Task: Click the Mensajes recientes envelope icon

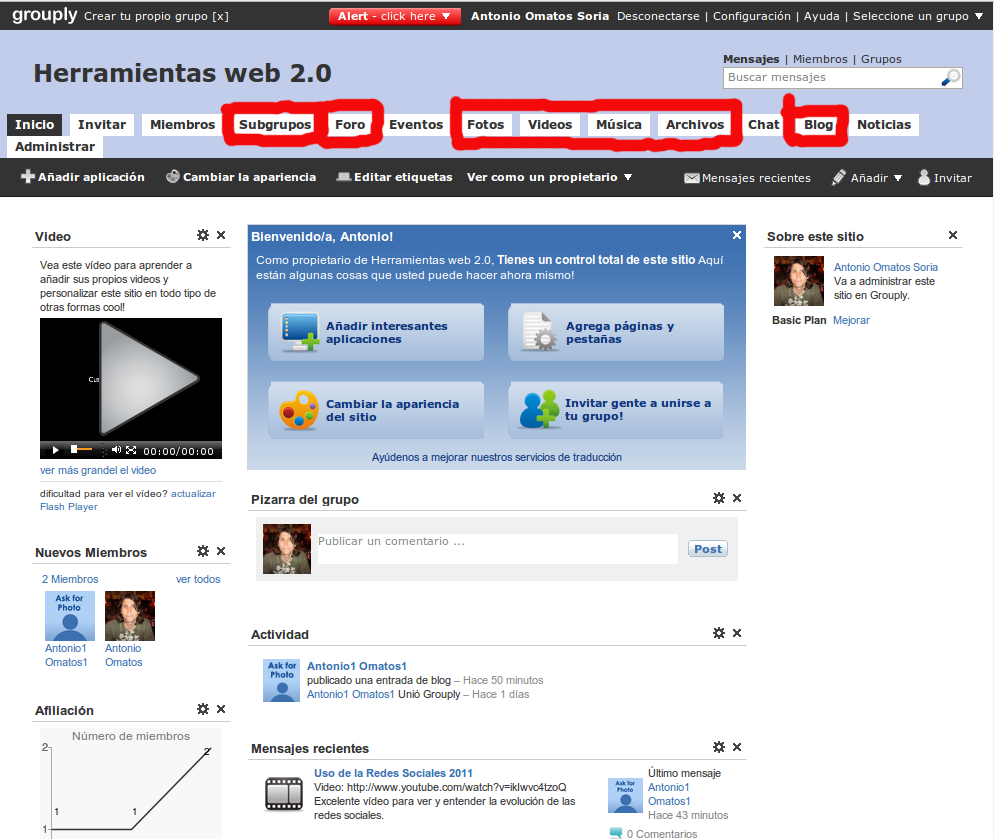Action: coord(692,178)
